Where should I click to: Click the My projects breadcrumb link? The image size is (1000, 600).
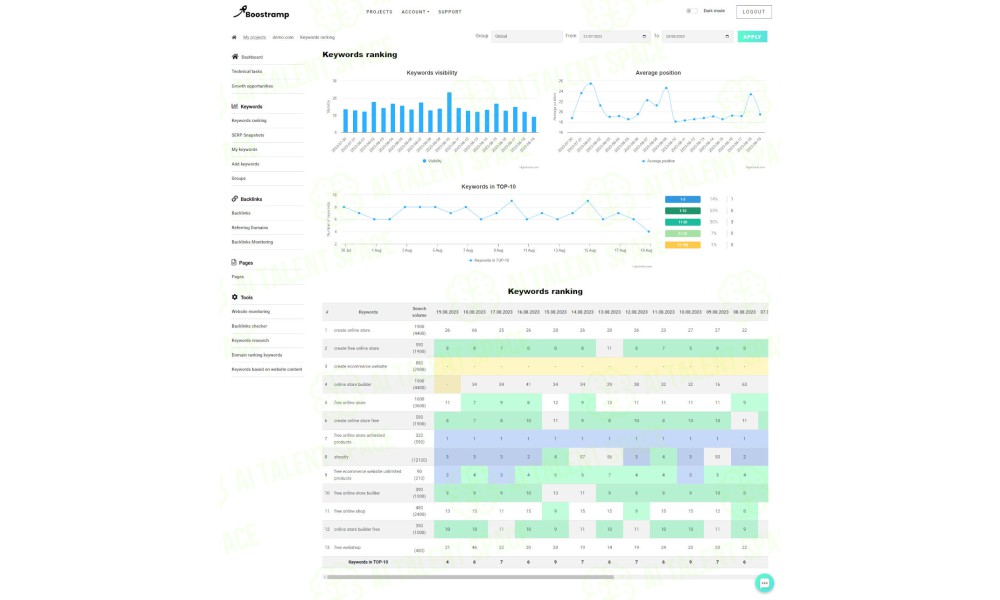click(x=254, y=37)
